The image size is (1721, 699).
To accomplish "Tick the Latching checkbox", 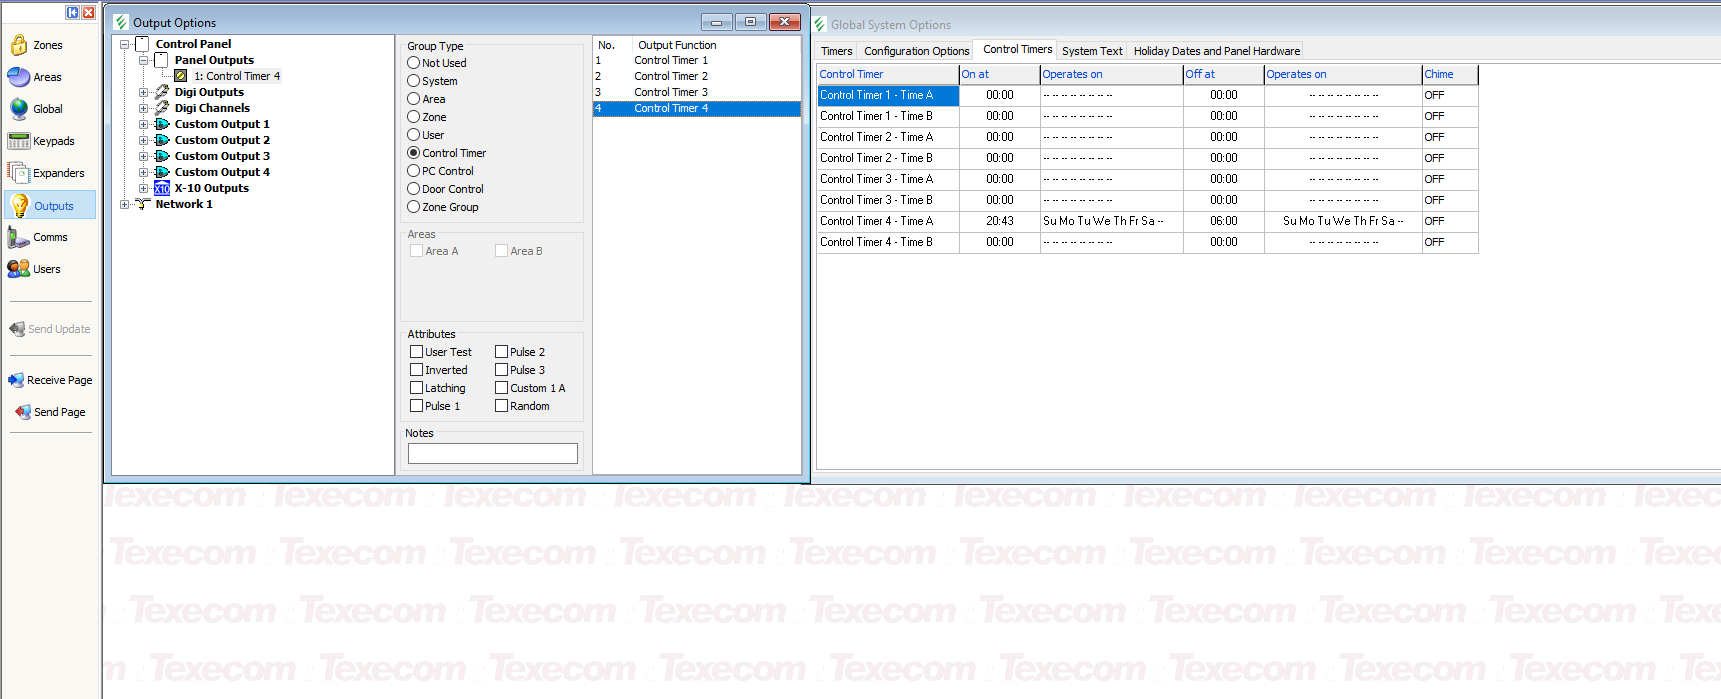I will 417,388.
